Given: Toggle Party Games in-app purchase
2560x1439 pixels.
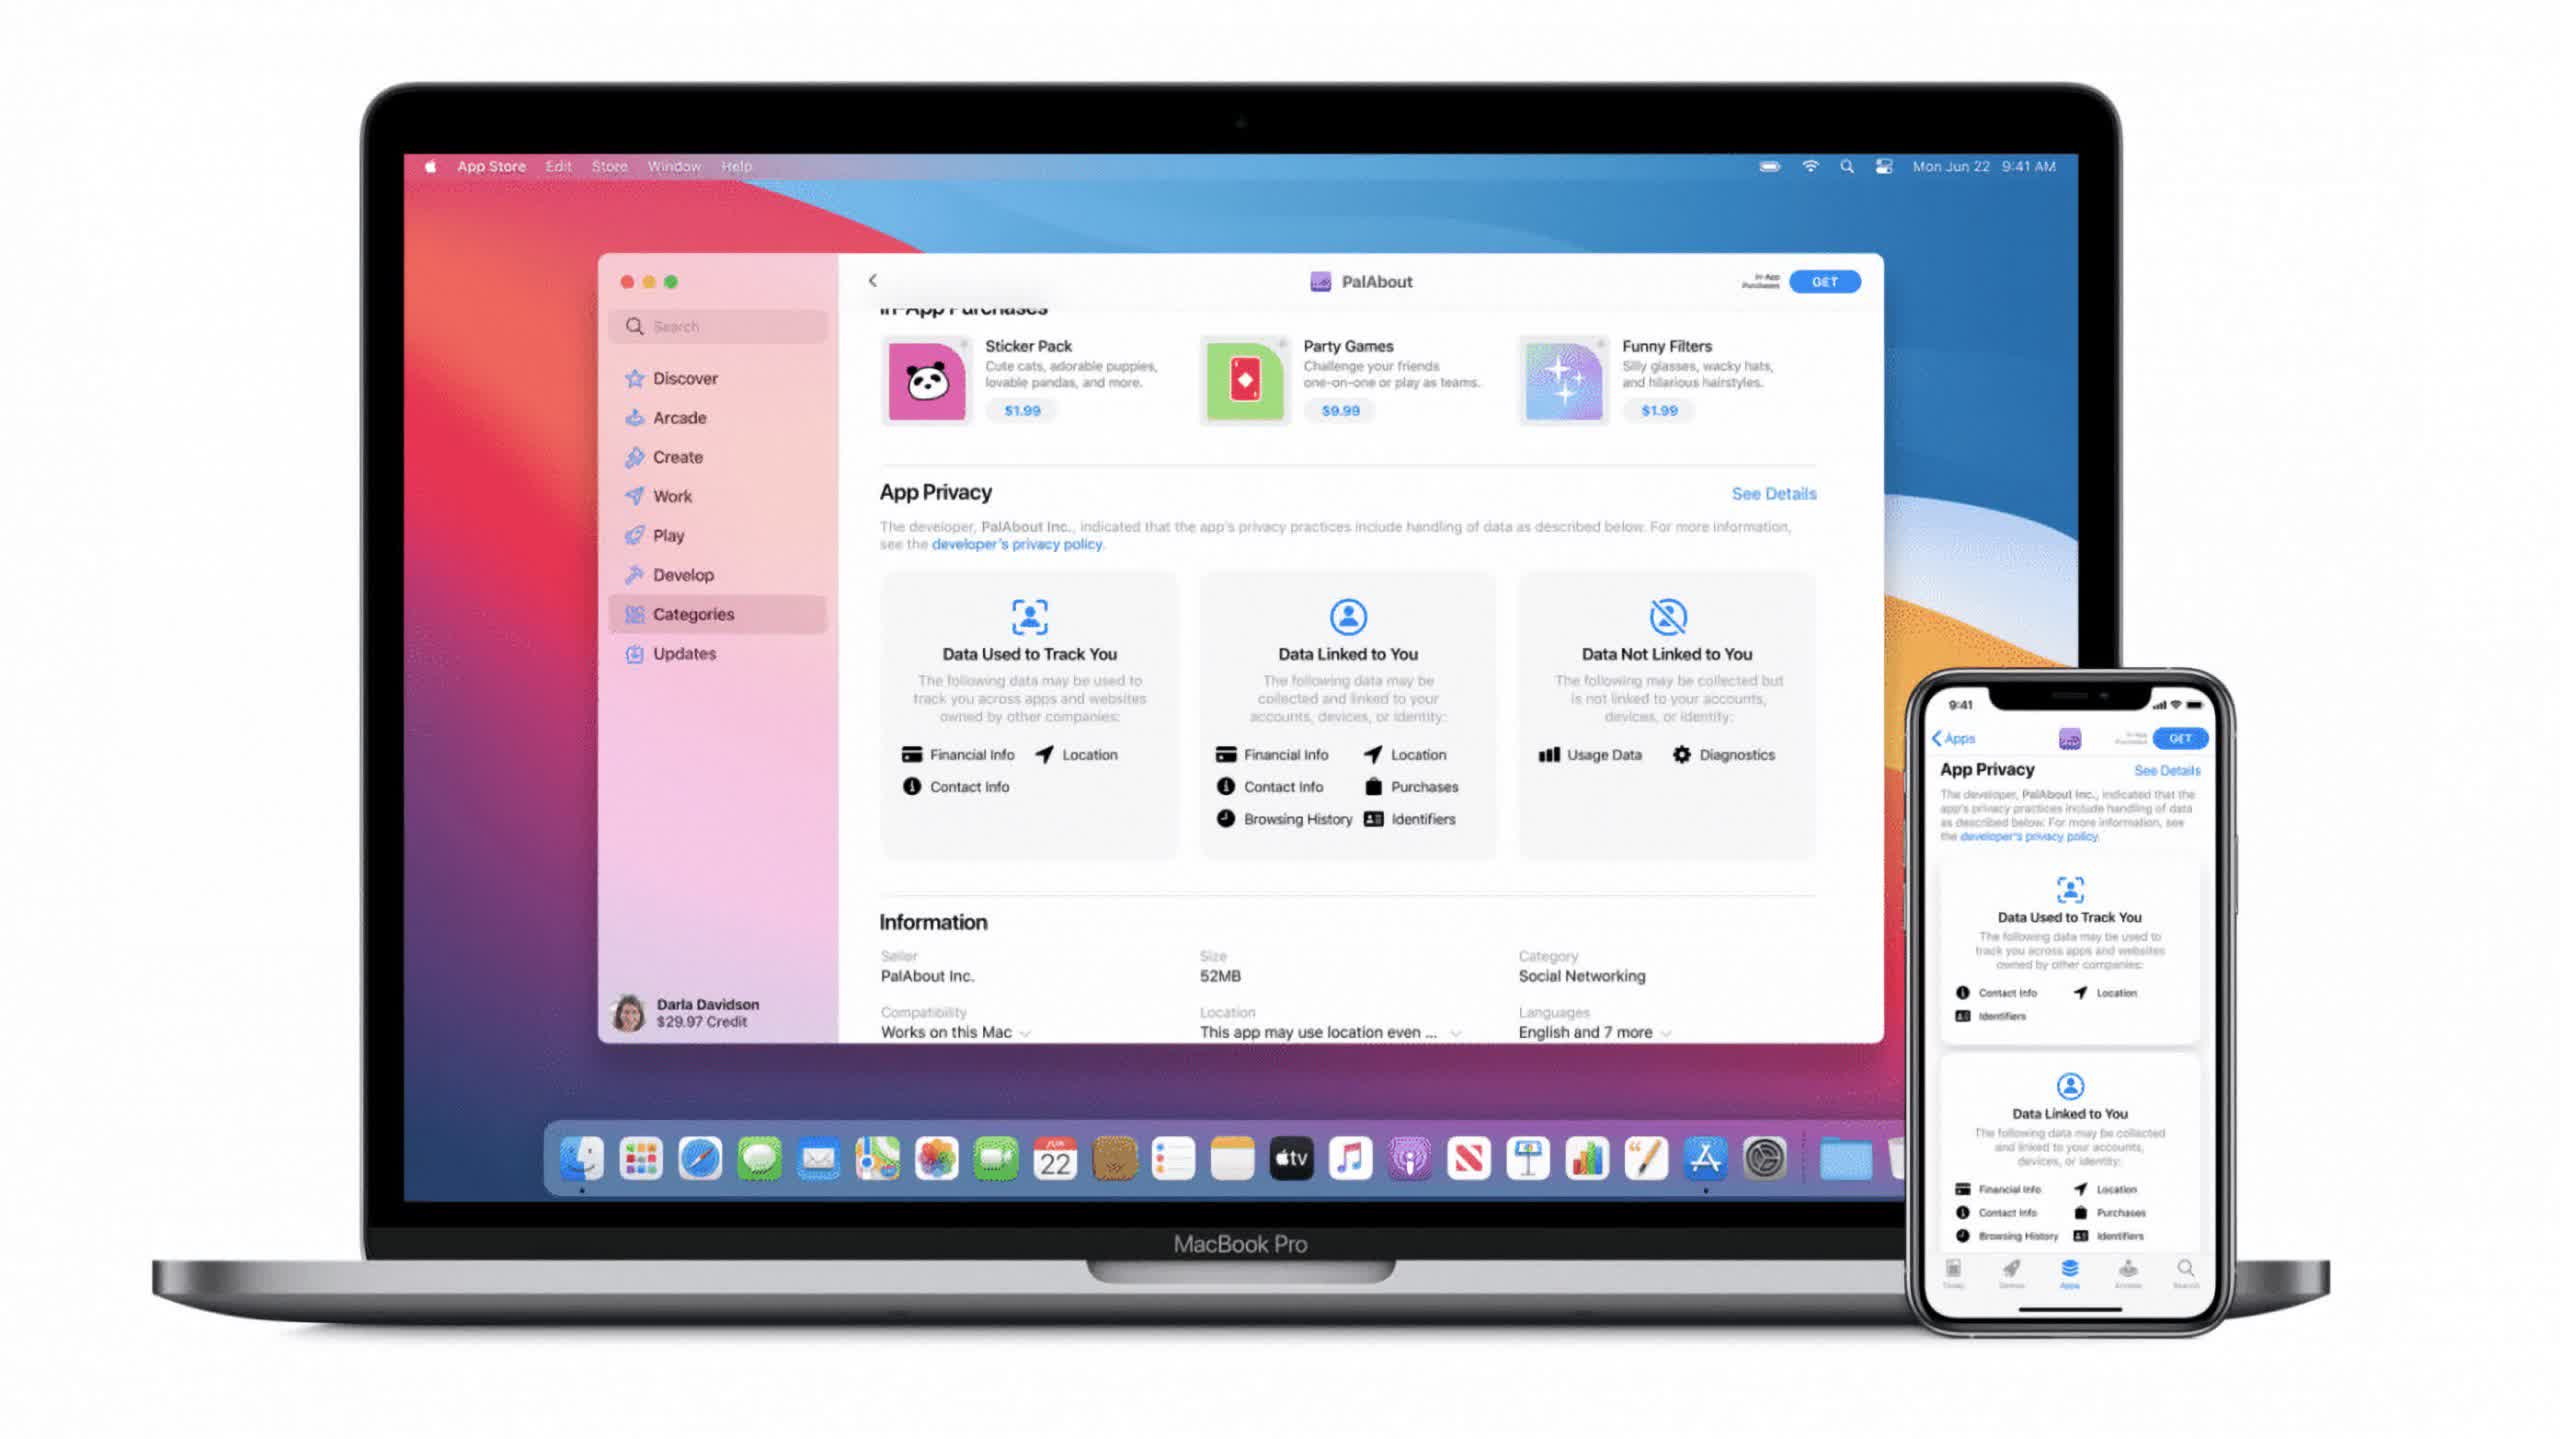Looking at the screenshot, I should [1340, 412].
